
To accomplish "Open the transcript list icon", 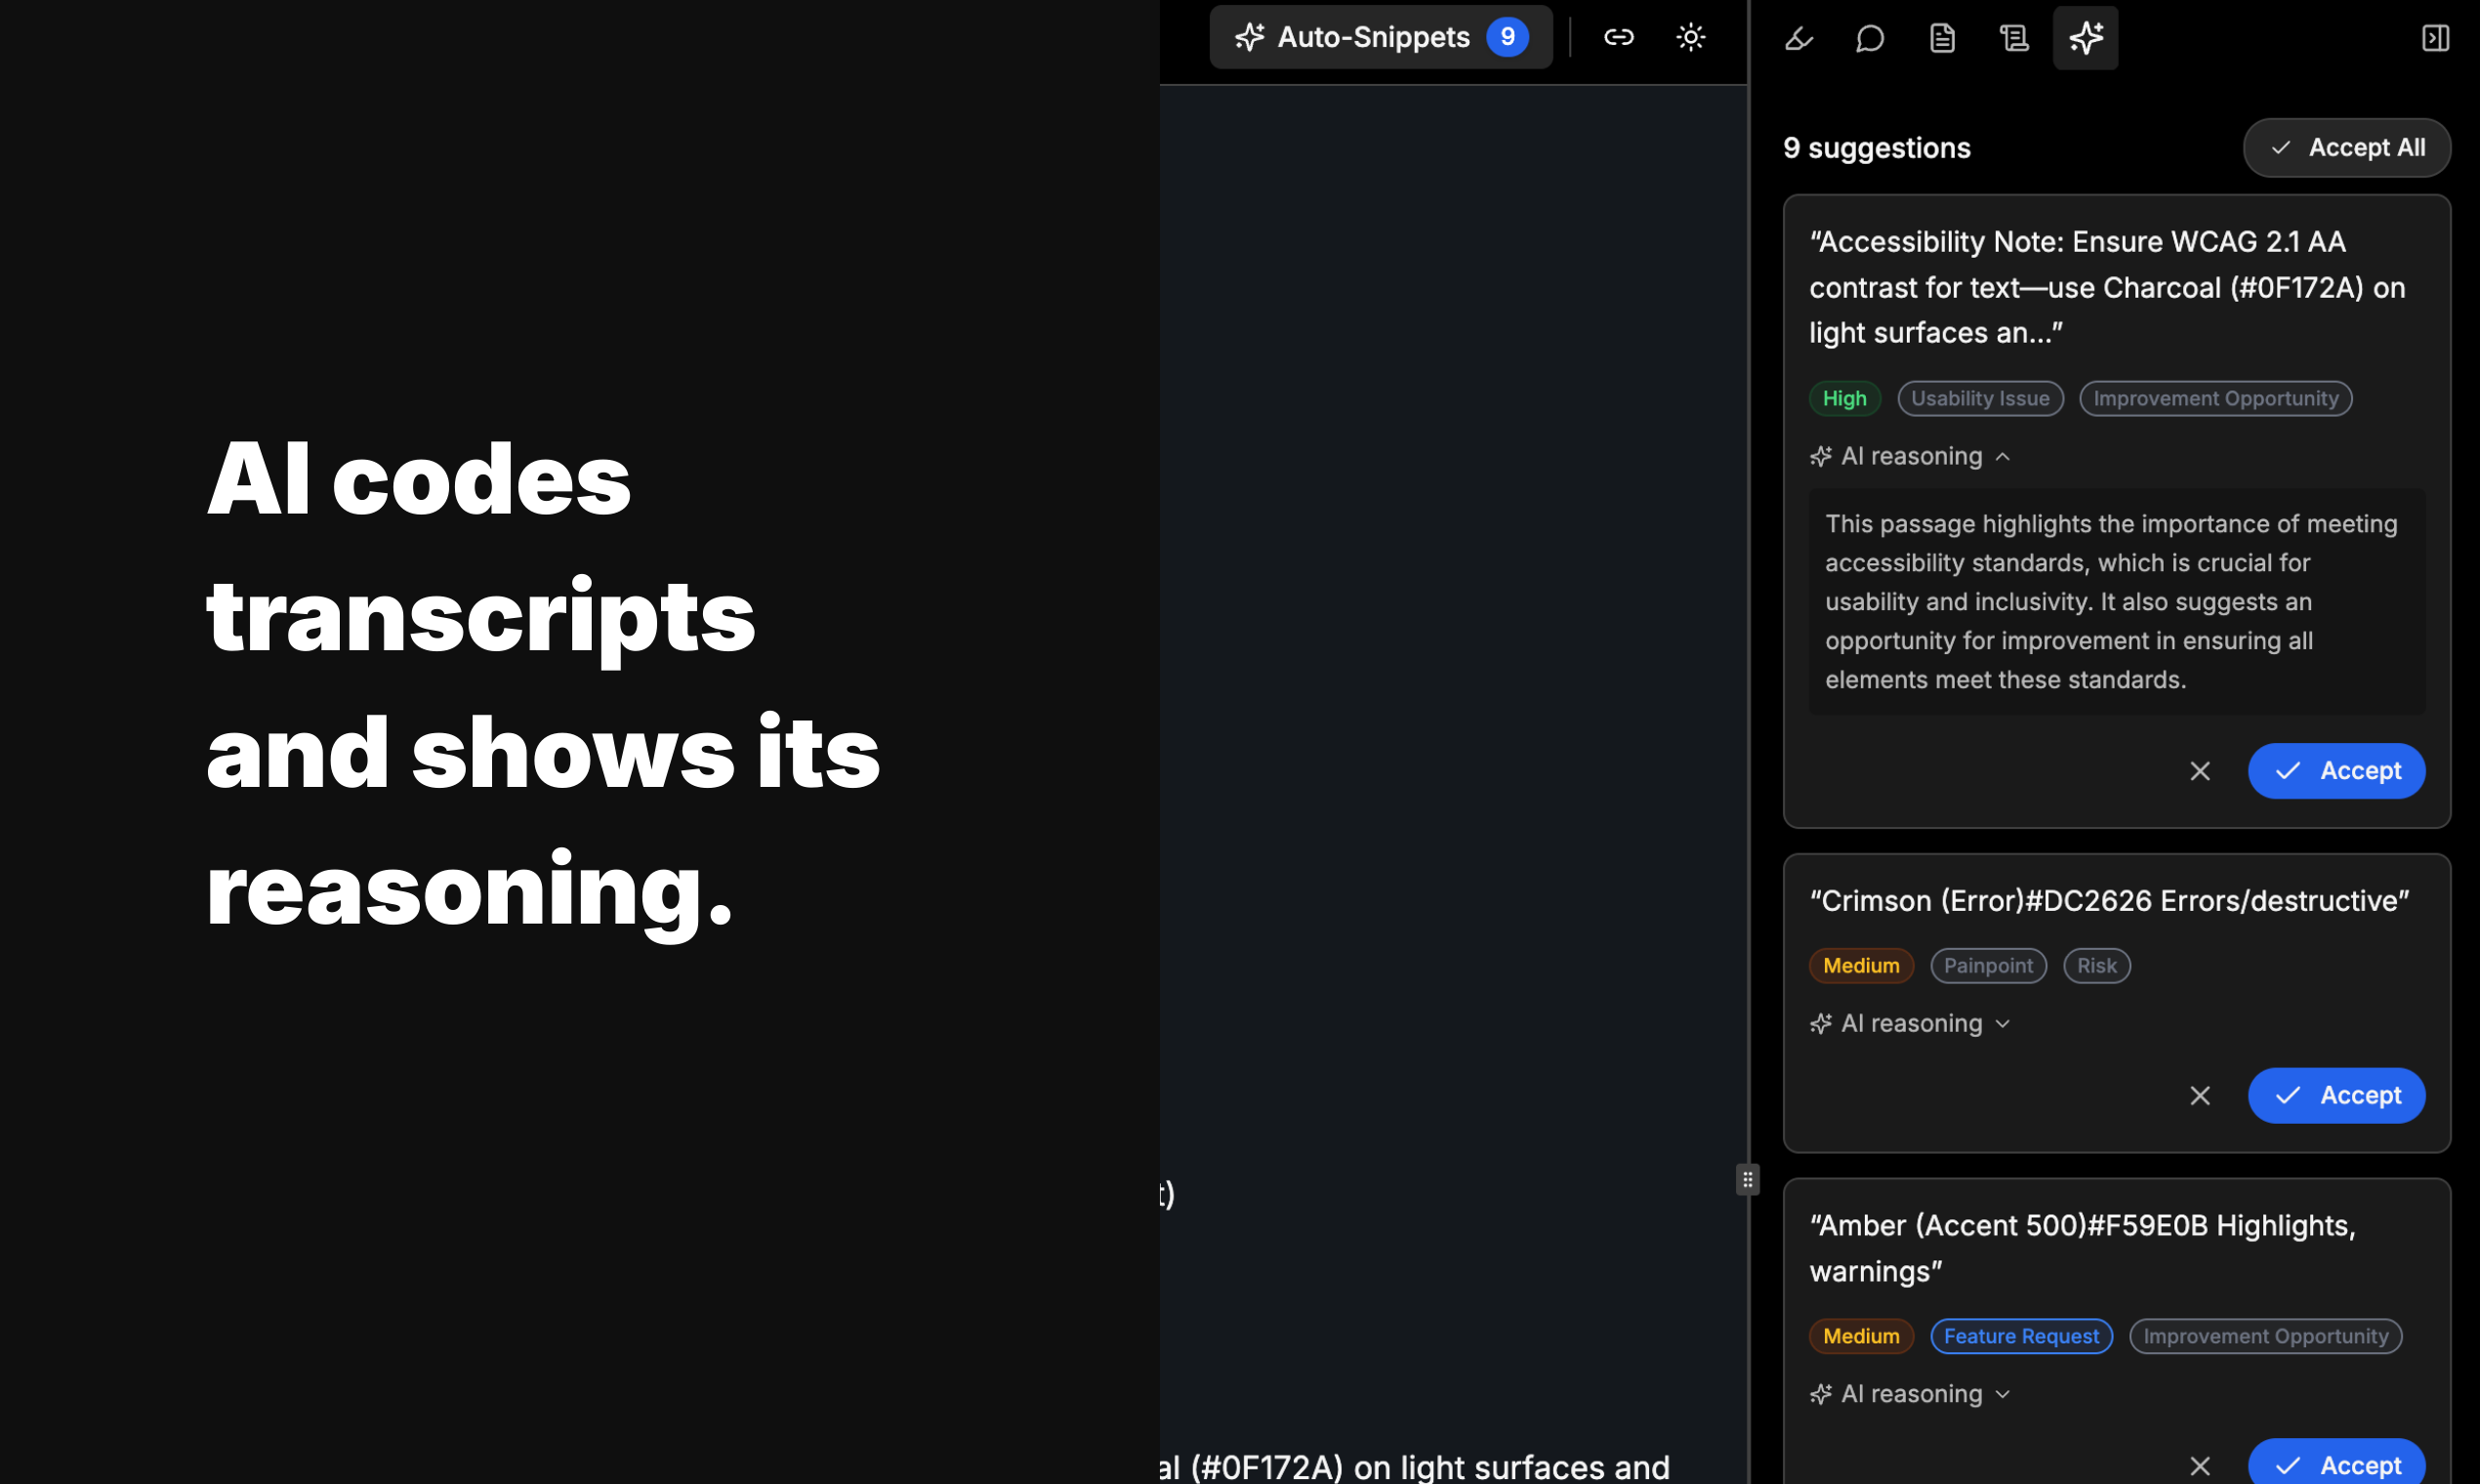I will 2013,38.
